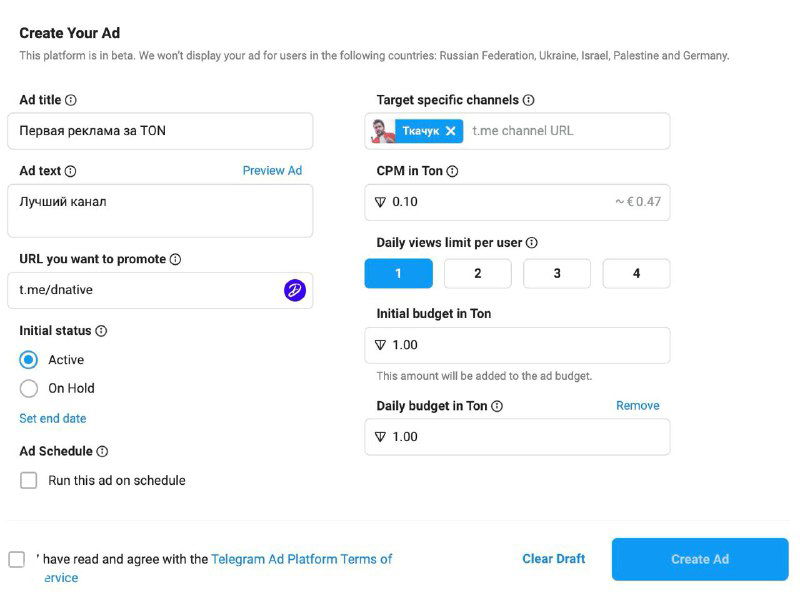Click the info icon beside Ad Schedule
Viewport: 800px width, 606px height.
tap(103, 452)
